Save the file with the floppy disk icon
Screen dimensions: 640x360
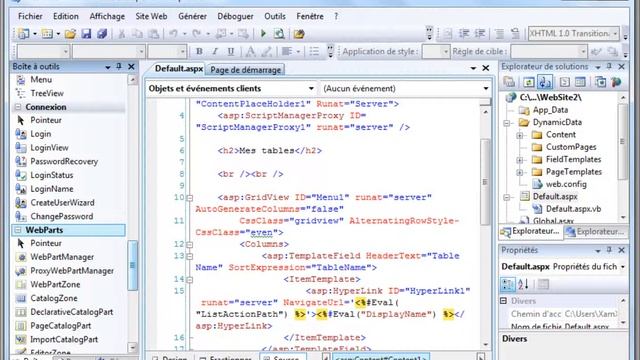(86, 34)
